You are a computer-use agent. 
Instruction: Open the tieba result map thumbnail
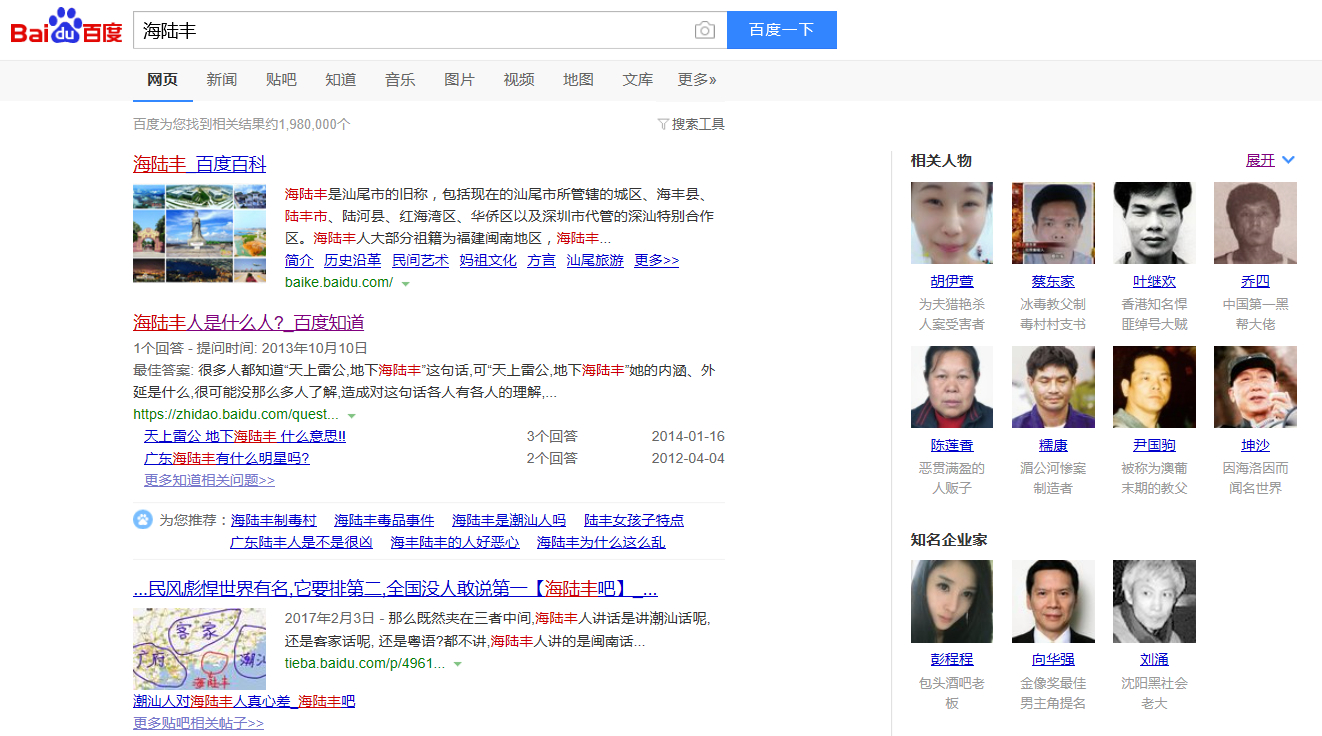coord(200,648)
